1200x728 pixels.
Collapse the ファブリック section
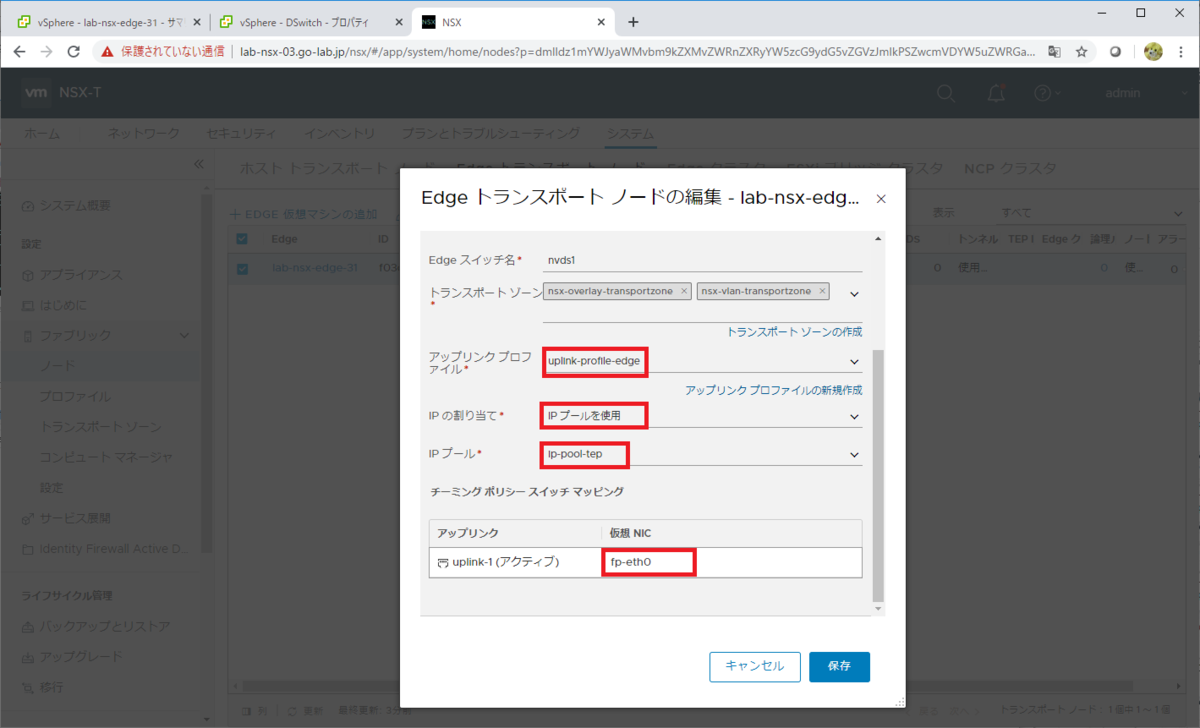click(x=184, y=336)
